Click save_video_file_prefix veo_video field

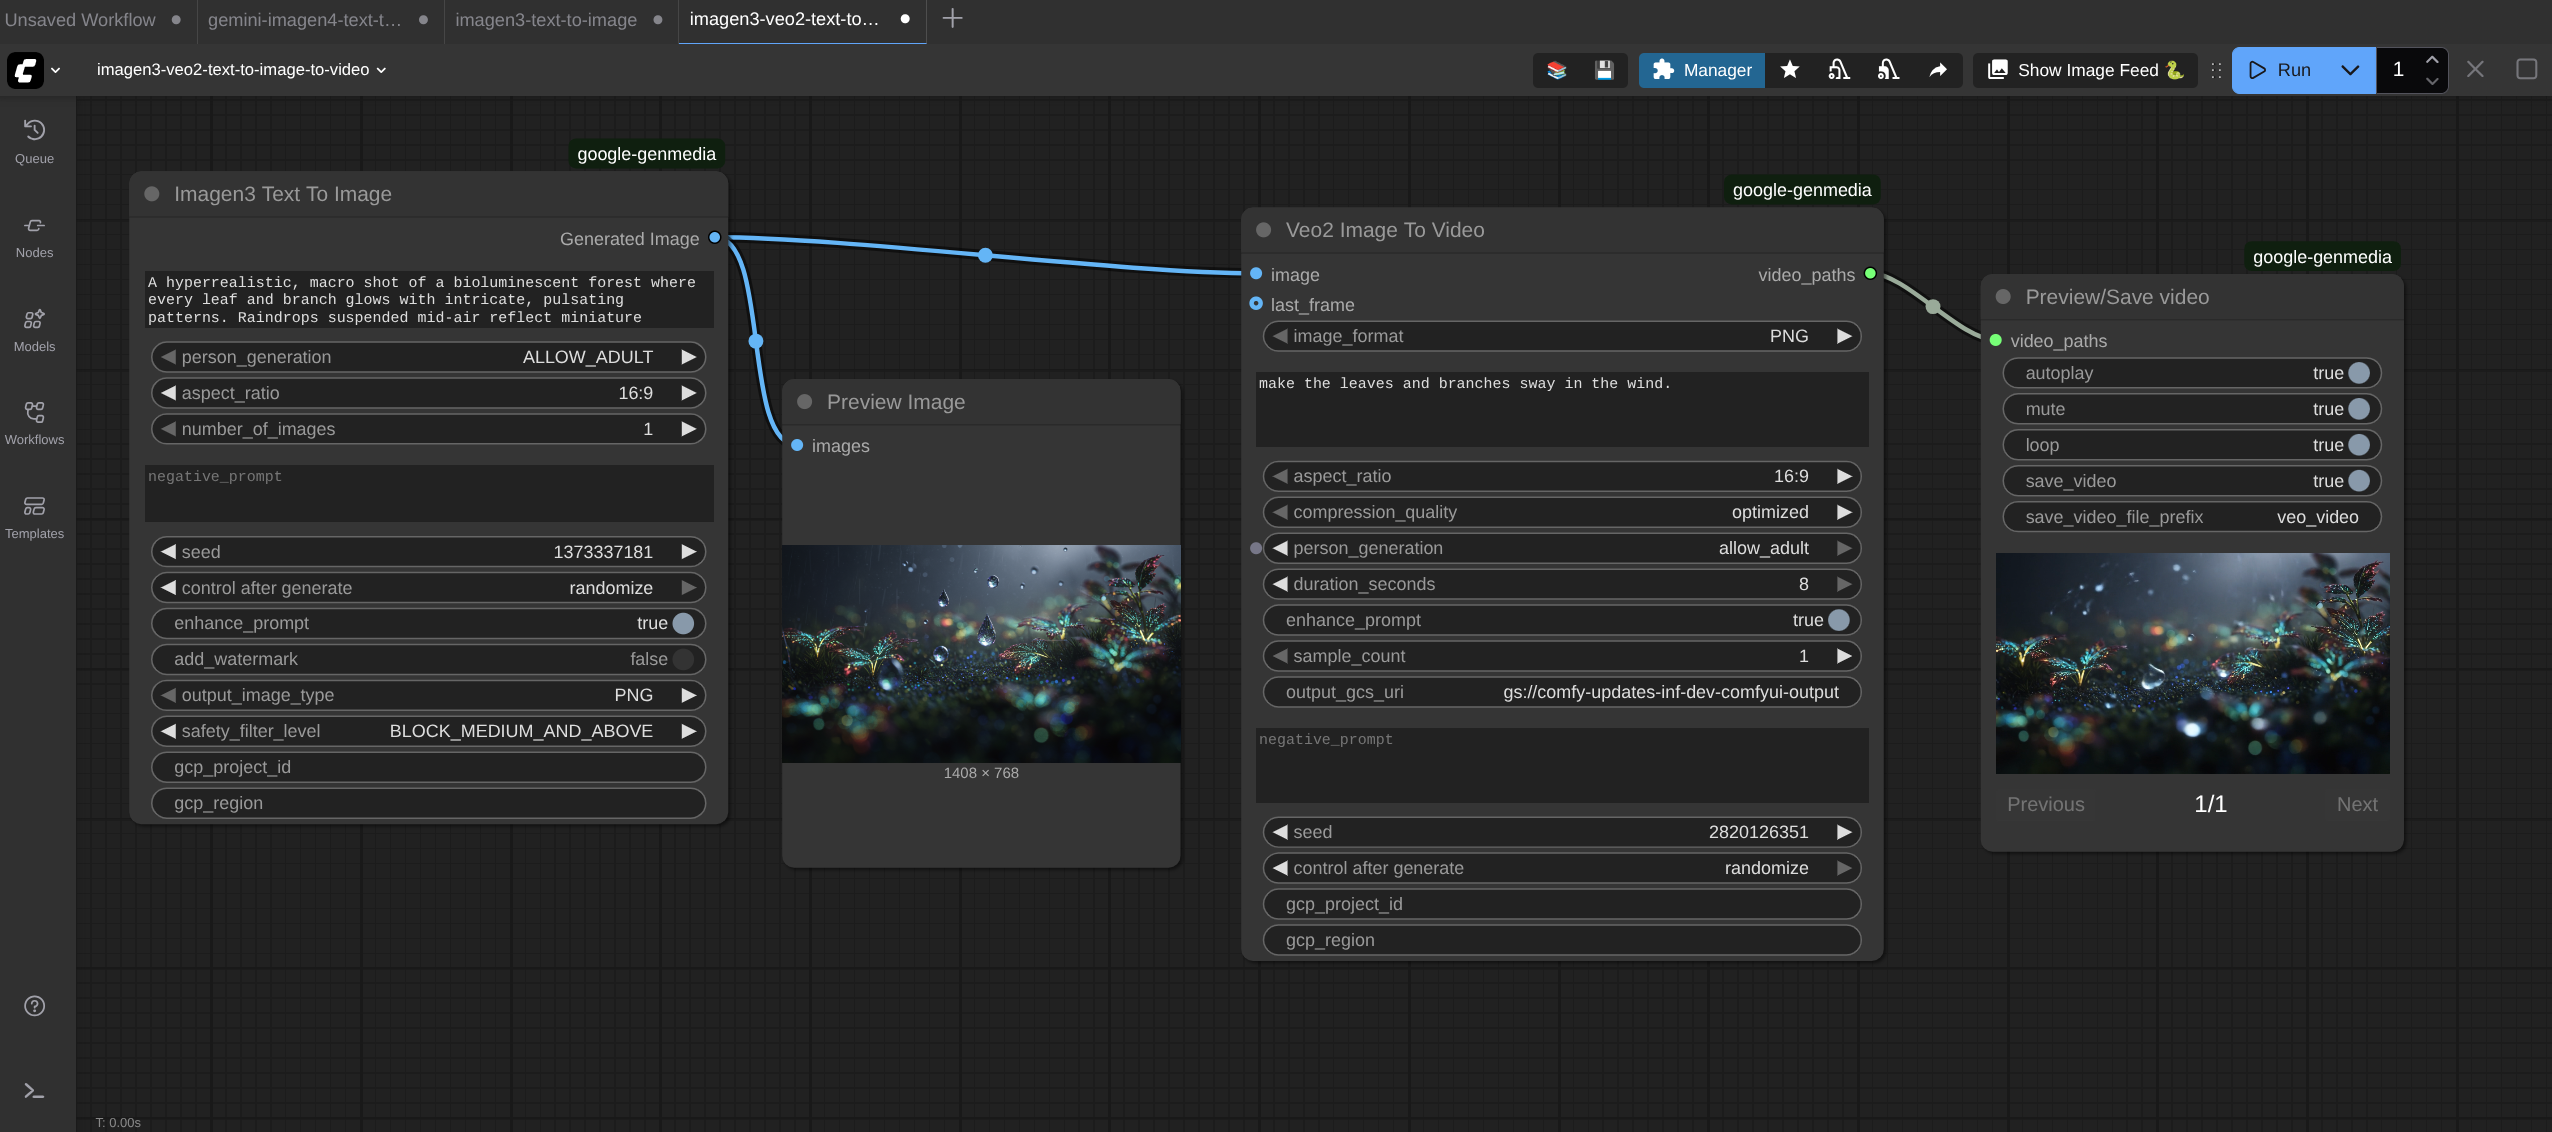pos(2192,517)
